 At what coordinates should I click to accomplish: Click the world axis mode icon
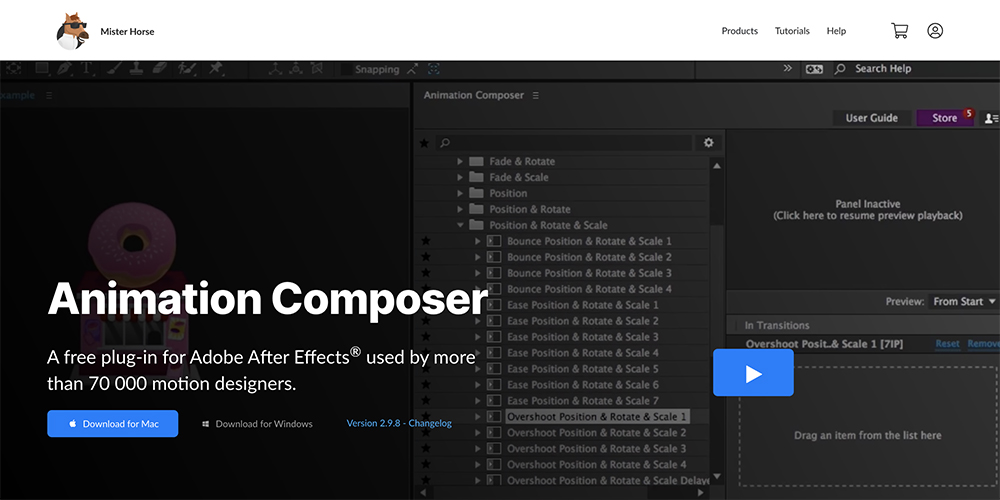coord(296,69)
